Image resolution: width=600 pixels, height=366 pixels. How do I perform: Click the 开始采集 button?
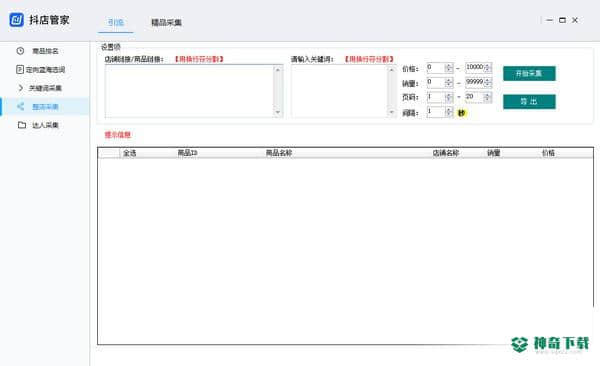click(529, 74)
